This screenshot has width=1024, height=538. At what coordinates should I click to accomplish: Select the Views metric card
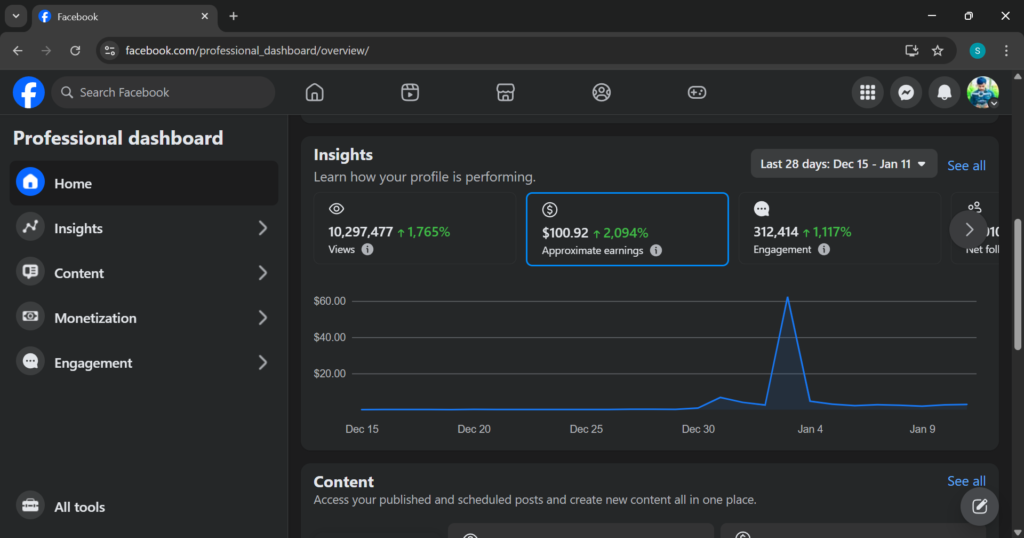click(x=415, y=229)
